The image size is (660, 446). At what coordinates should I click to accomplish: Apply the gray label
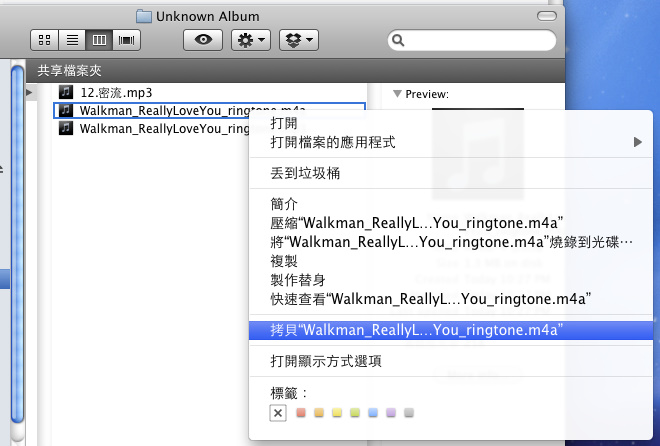coord(409,412)
